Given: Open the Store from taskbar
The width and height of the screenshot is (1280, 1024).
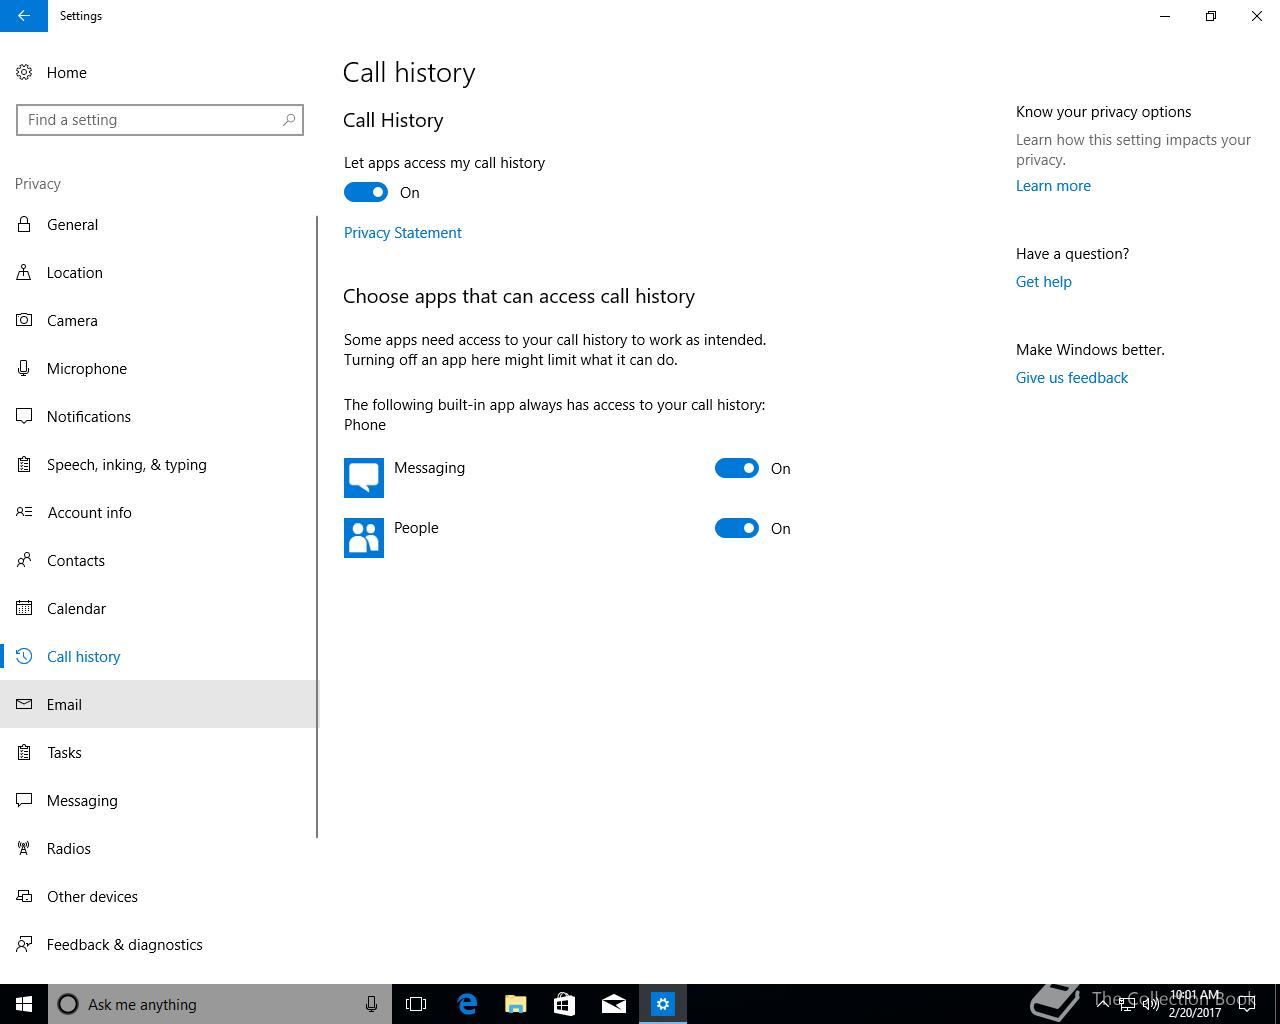Looking at the screenshot, I should 565,1004.
